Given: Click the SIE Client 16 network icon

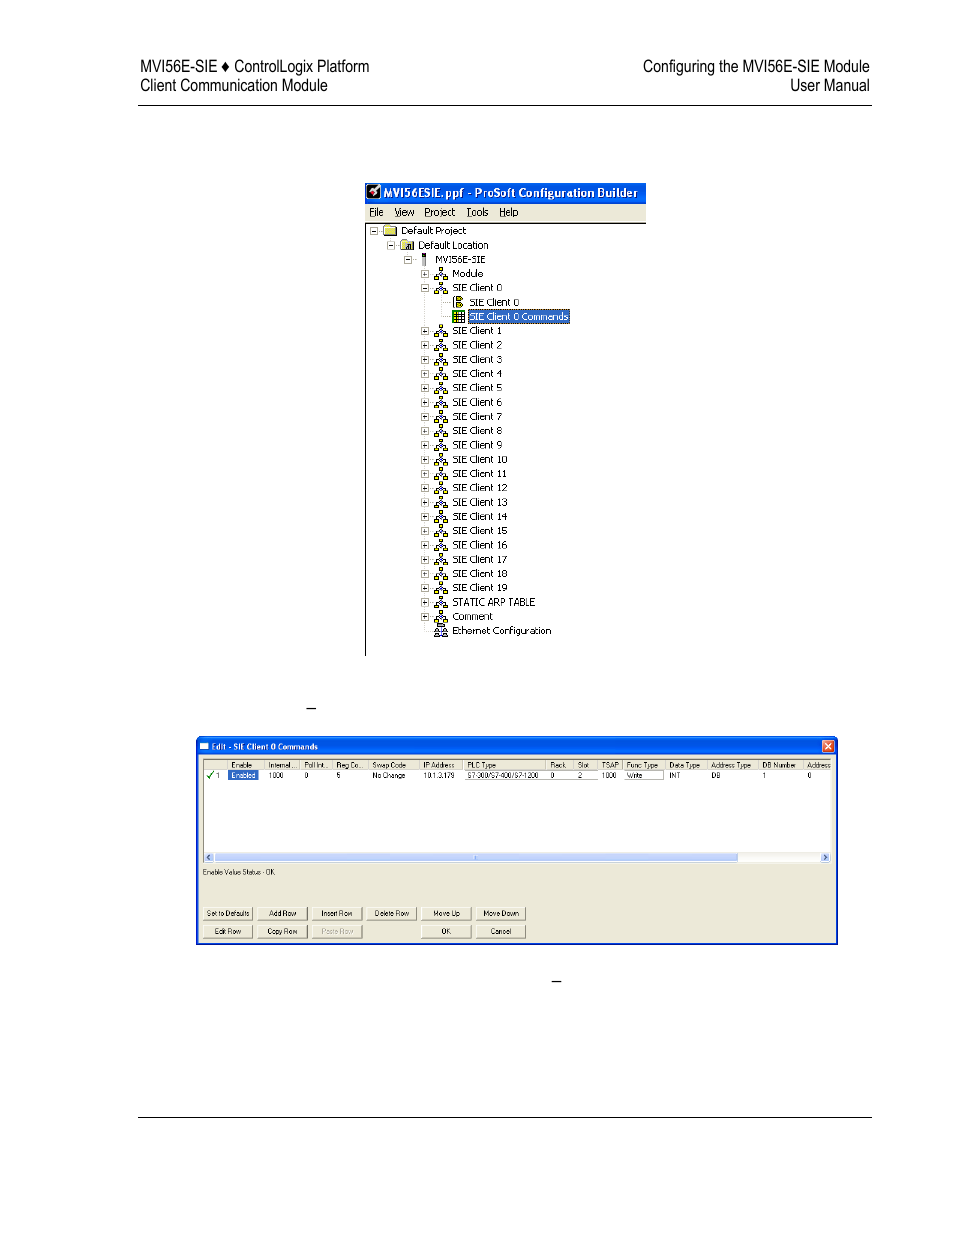Looking at the screenshot, I should coord(441,546).
